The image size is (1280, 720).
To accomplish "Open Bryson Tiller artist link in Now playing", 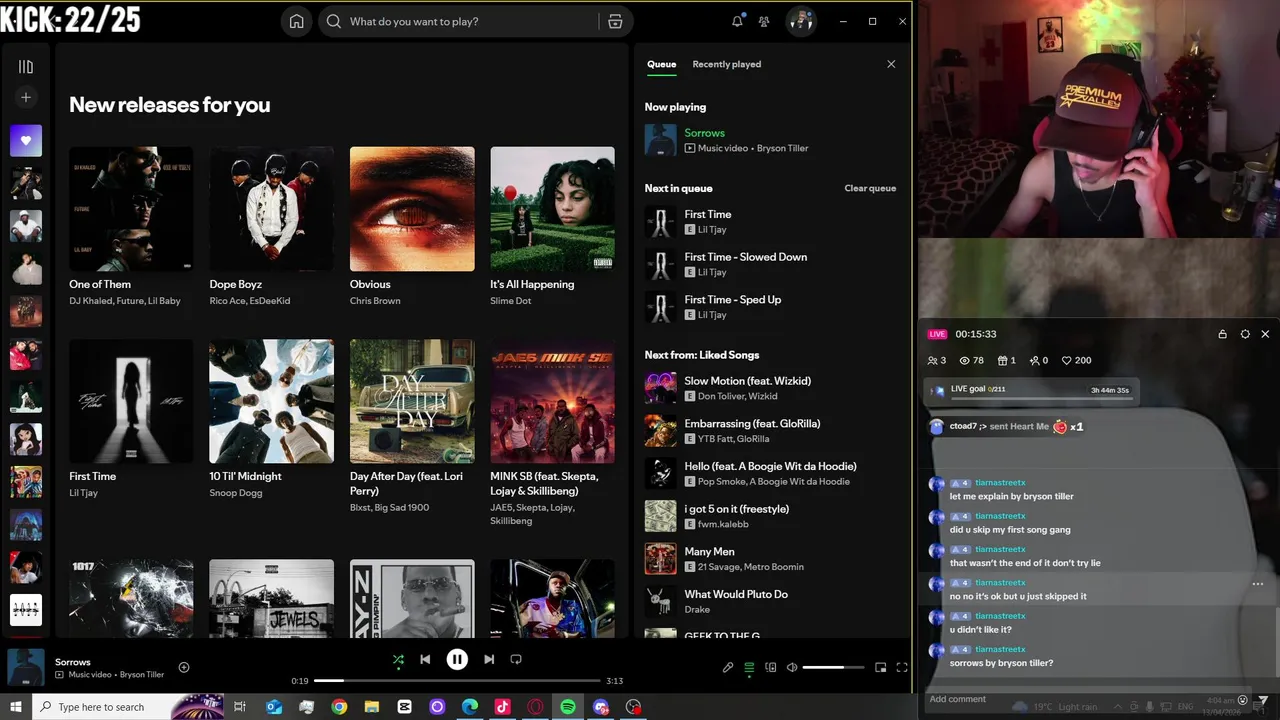I will pos(783,148).
